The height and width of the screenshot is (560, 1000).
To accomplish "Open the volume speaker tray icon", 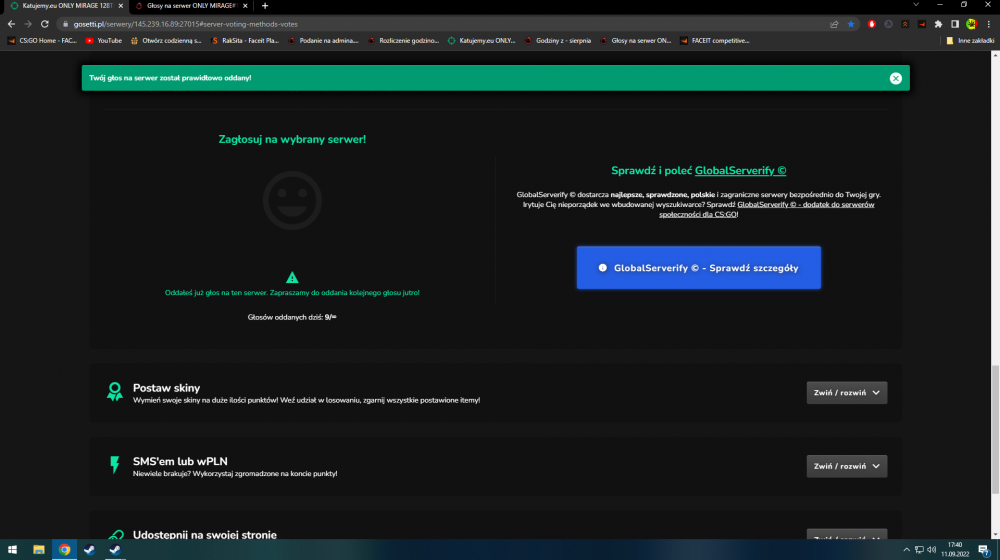I will tap(932, 550).
